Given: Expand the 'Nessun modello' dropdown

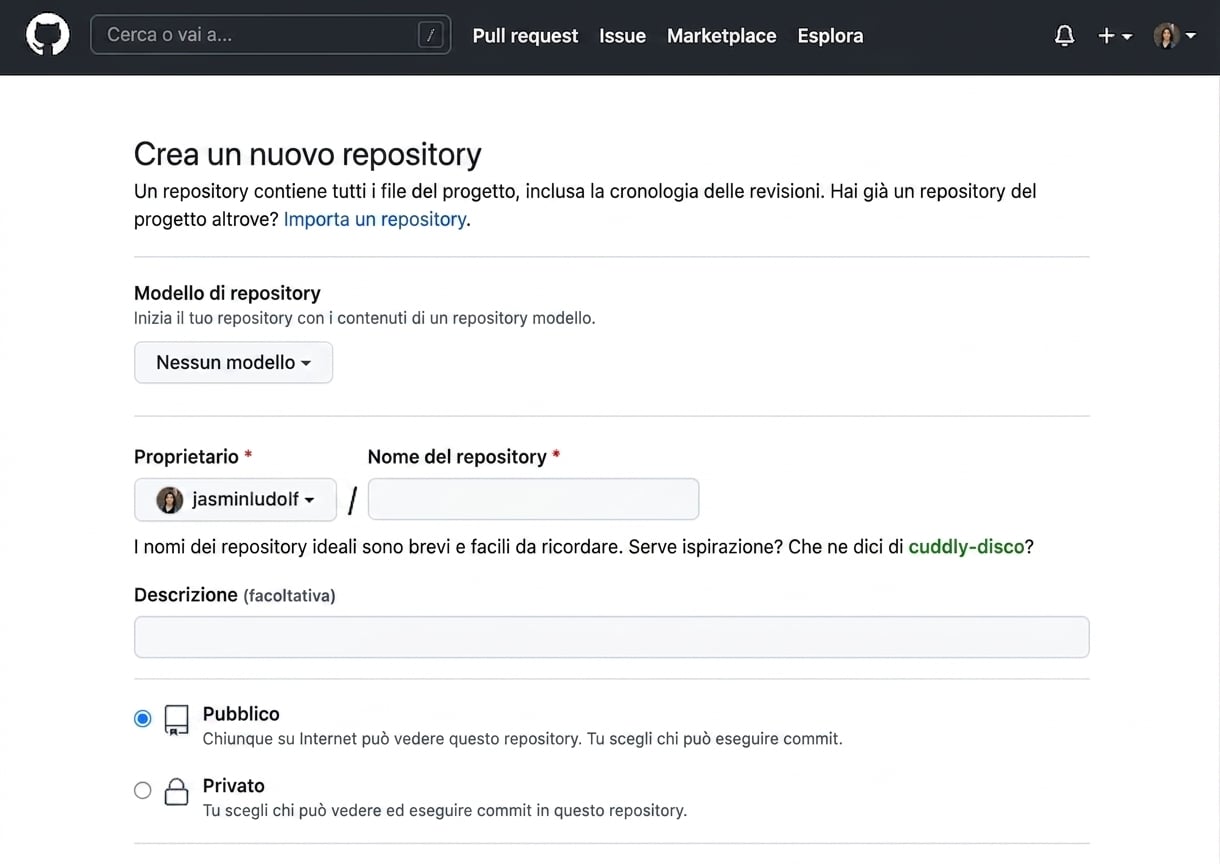Looking at the screenshot, I should pyautogui.click(x=233, y=363).
